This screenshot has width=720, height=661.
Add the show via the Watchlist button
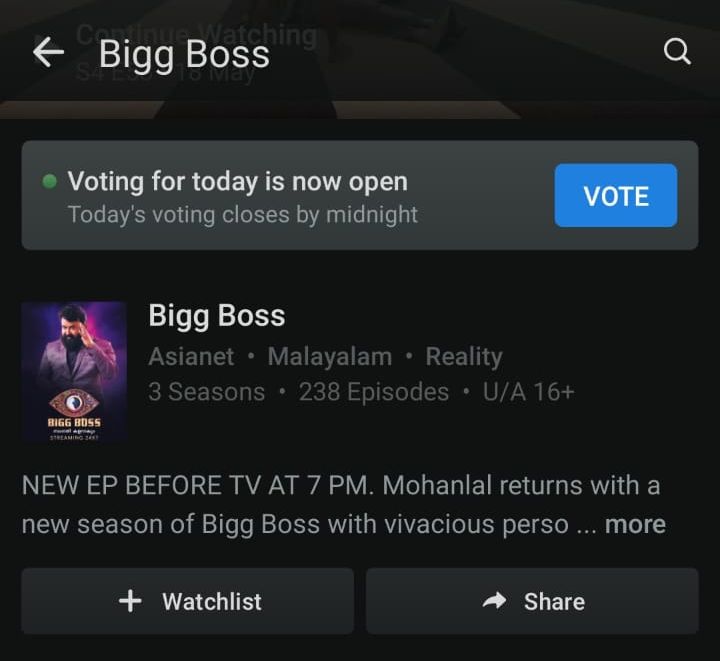187,601
